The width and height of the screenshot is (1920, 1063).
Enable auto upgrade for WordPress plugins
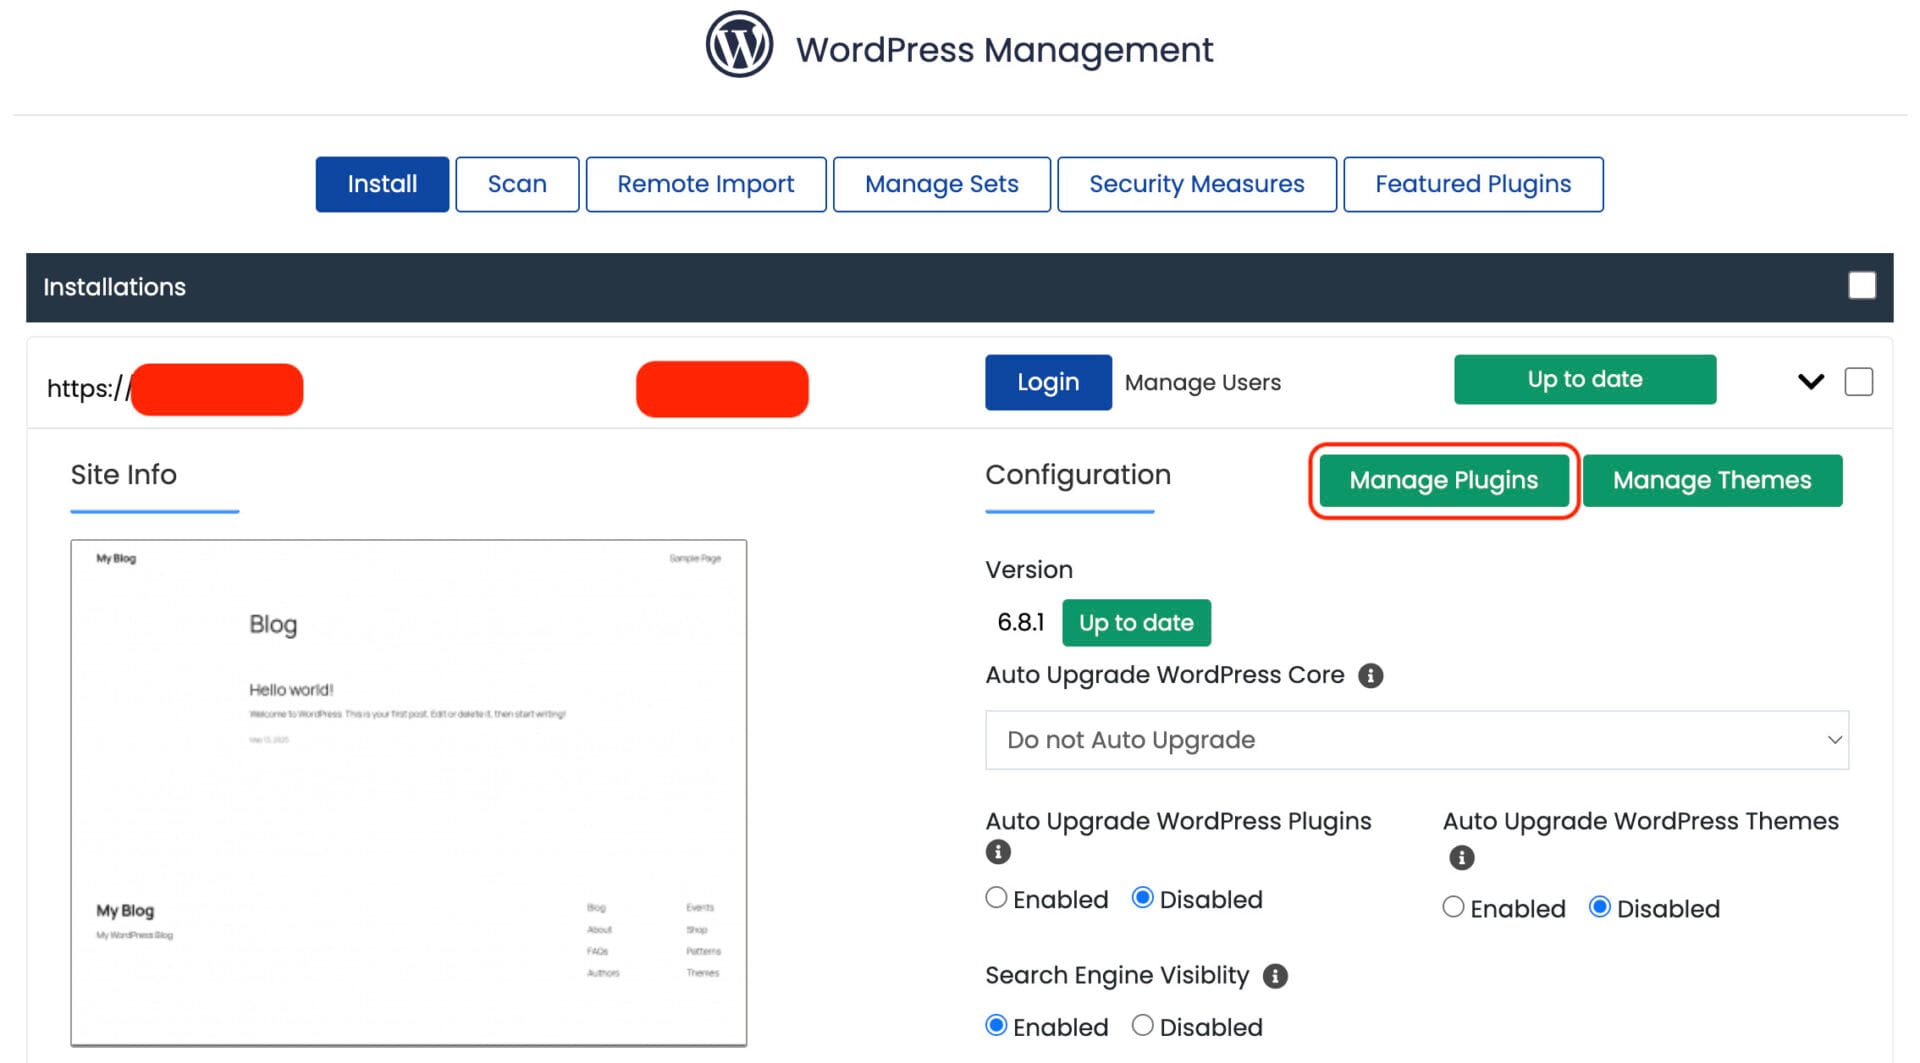(996, 898)
